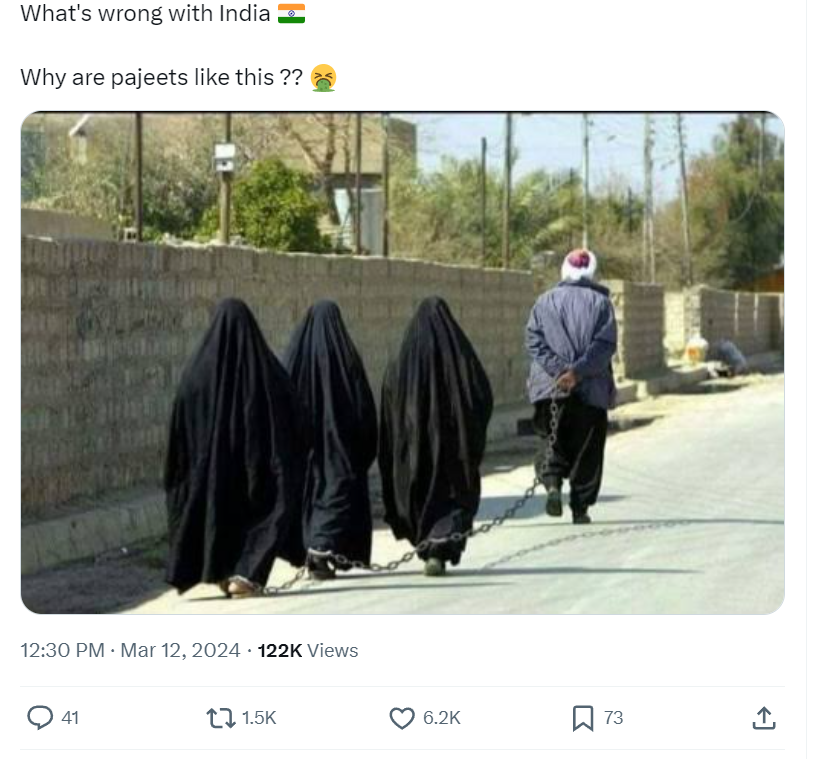817x759 pixels.
Task: Click the India flag emoji
Action: [291, 14]
